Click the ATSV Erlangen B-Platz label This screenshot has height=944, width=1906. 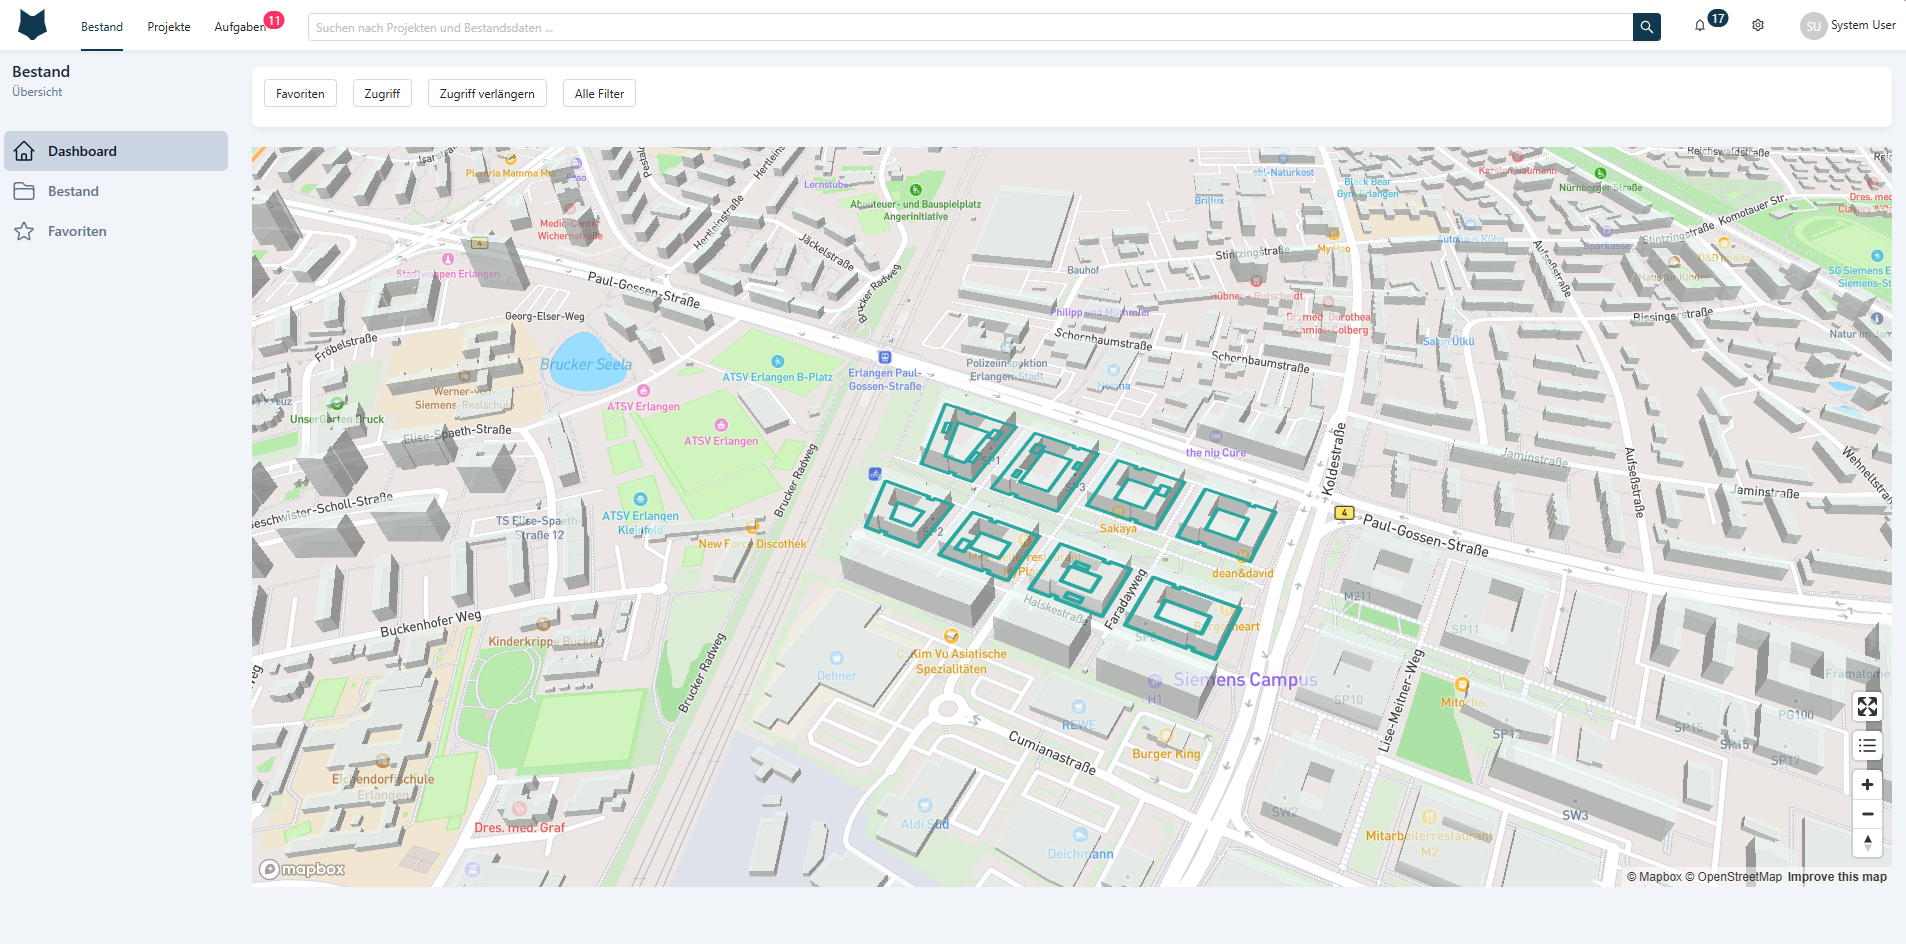click(778, 377)
